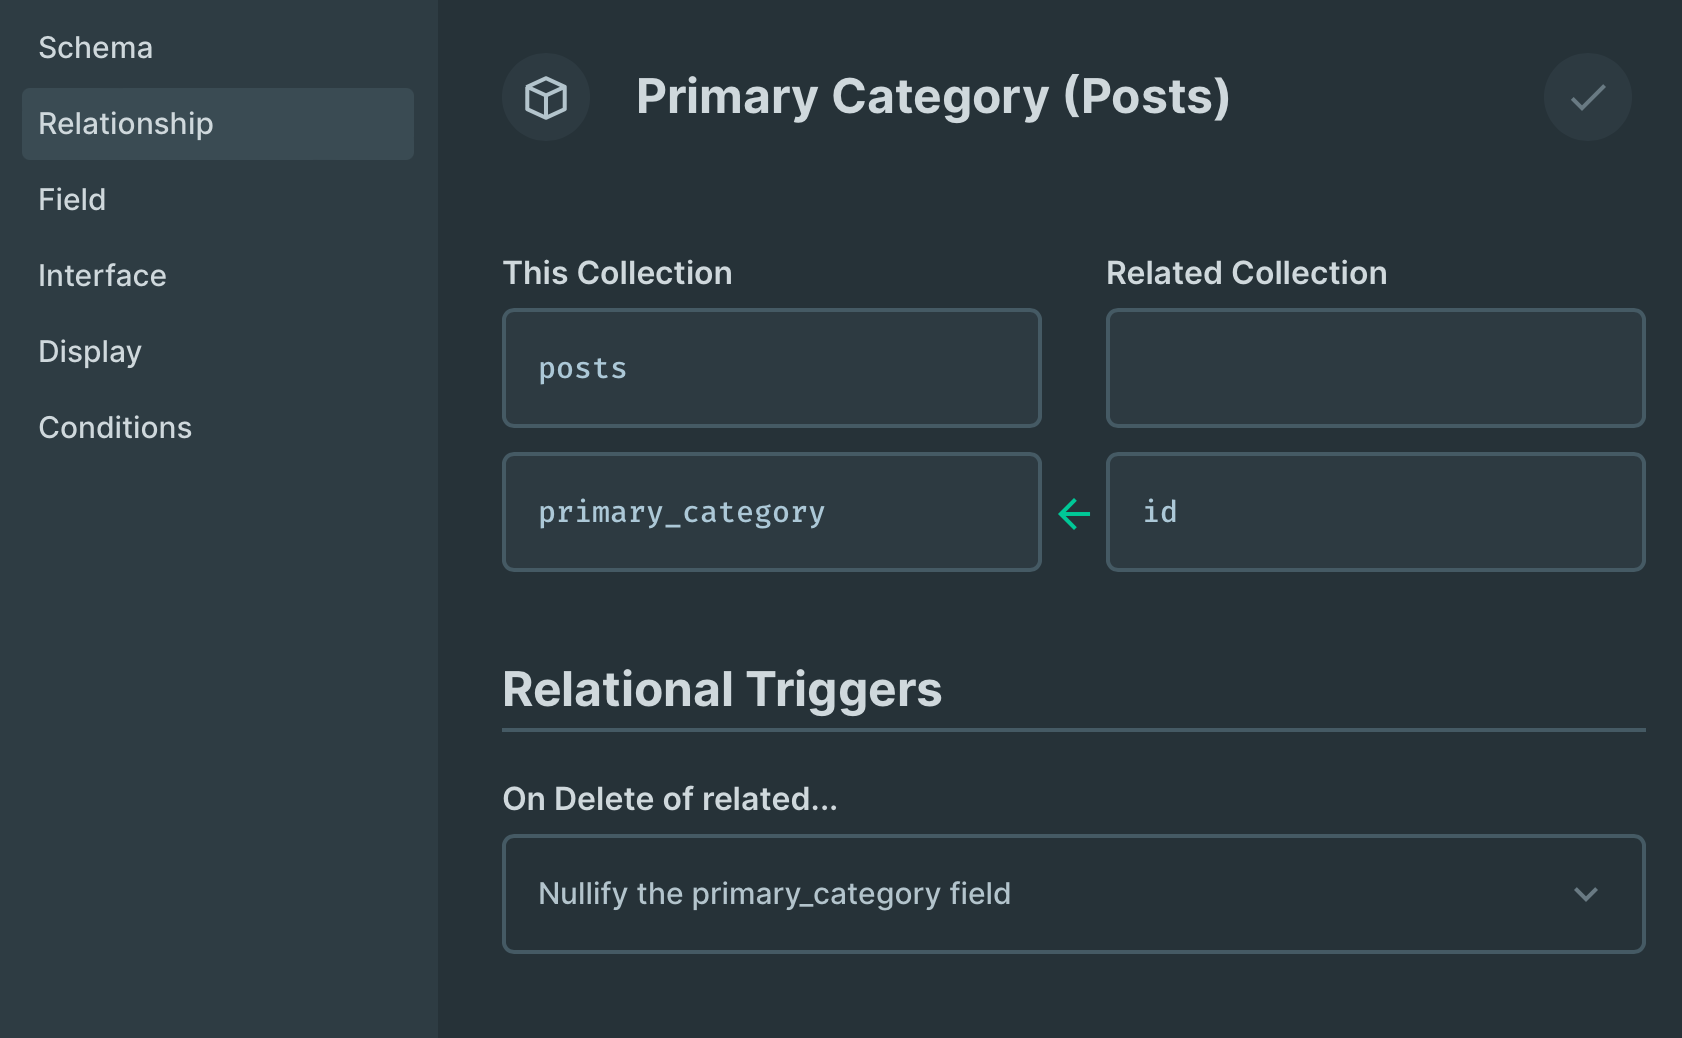The image size is (1682, 1038).
Task: Click the green arrow between field boxes
Action: click(1073, 512)
